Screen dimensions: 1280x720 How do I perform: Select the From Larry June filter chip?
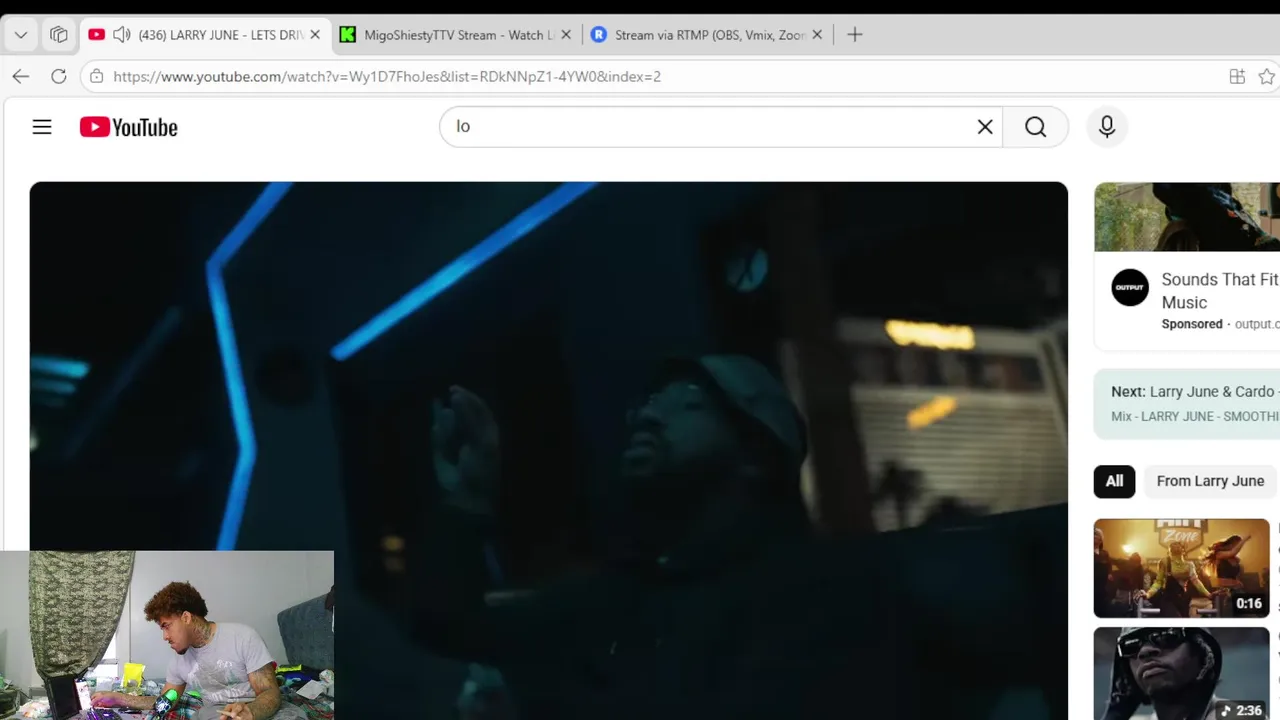click(x=1210, y=481)
